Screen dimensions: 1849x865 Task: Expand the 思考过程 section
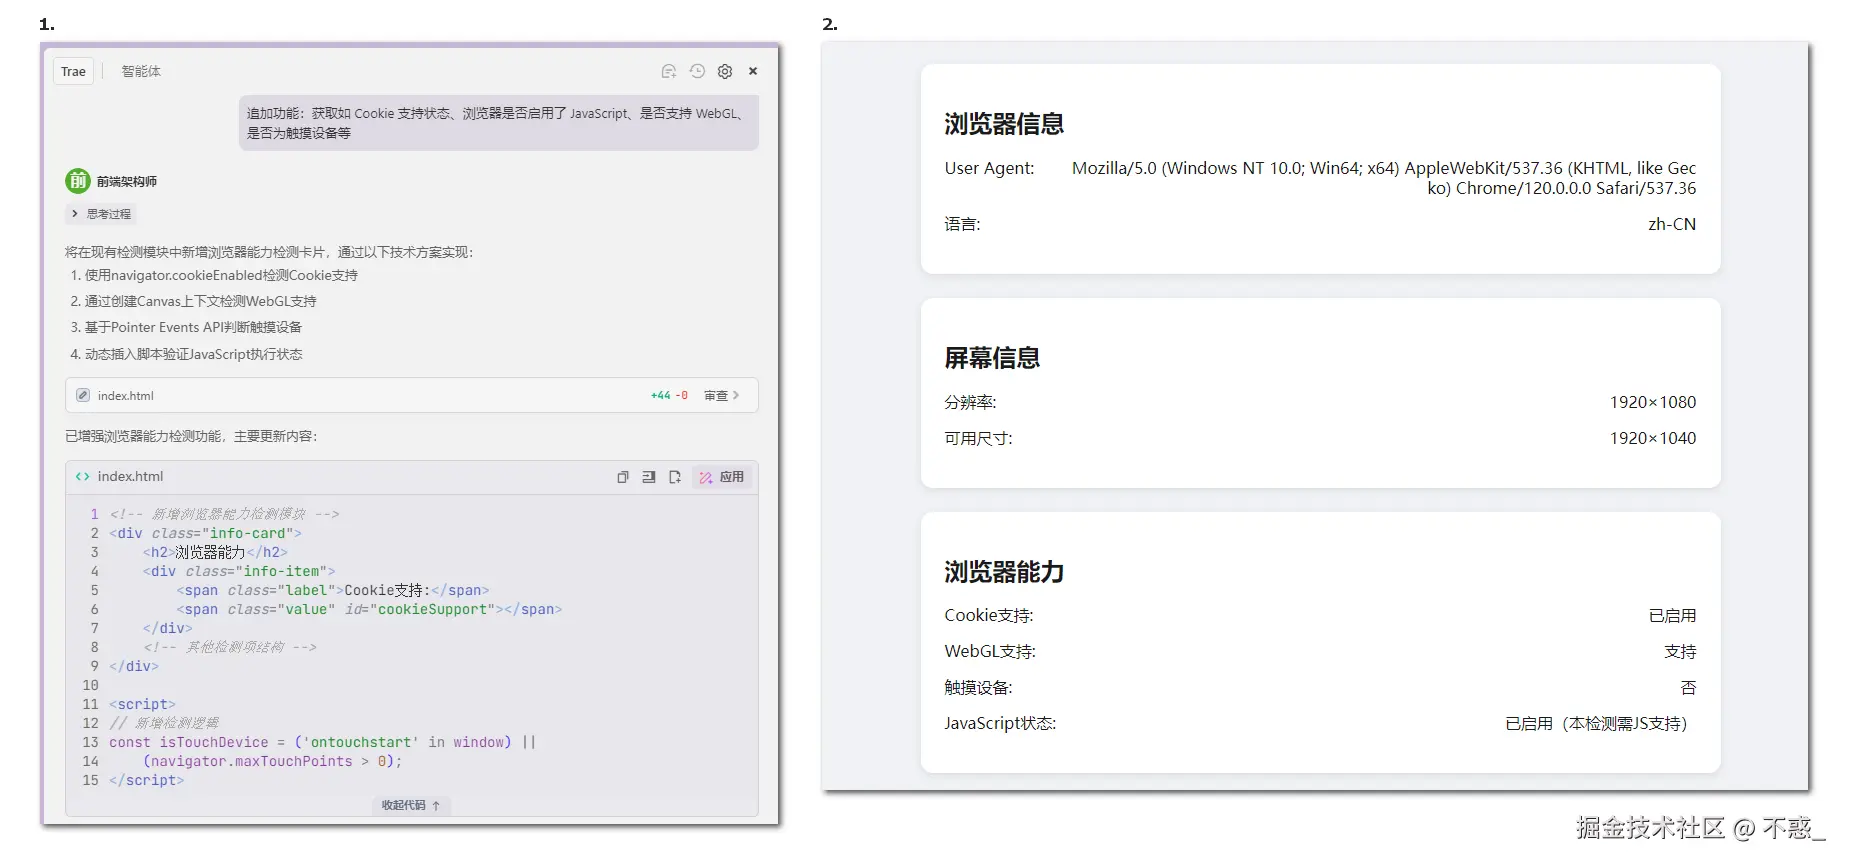pyautogui.click(x=101, y=214)
